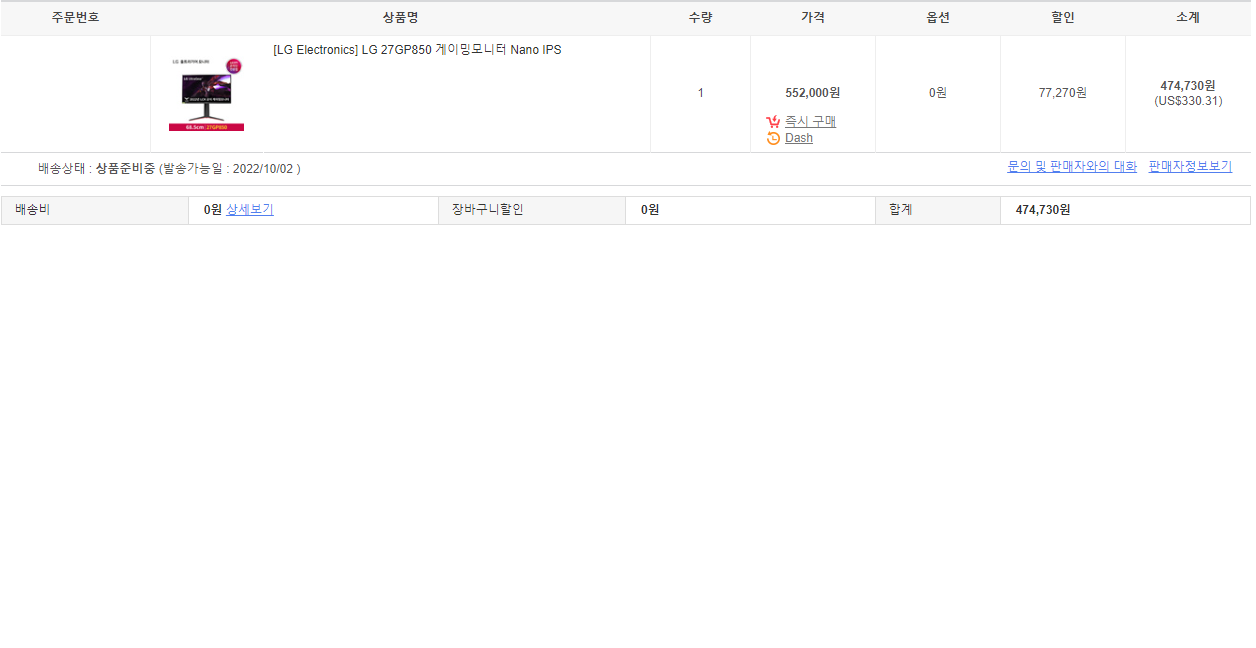Click the 552,000원 price value
This screenshot has height=648, width=1256.
coord(813,93)
